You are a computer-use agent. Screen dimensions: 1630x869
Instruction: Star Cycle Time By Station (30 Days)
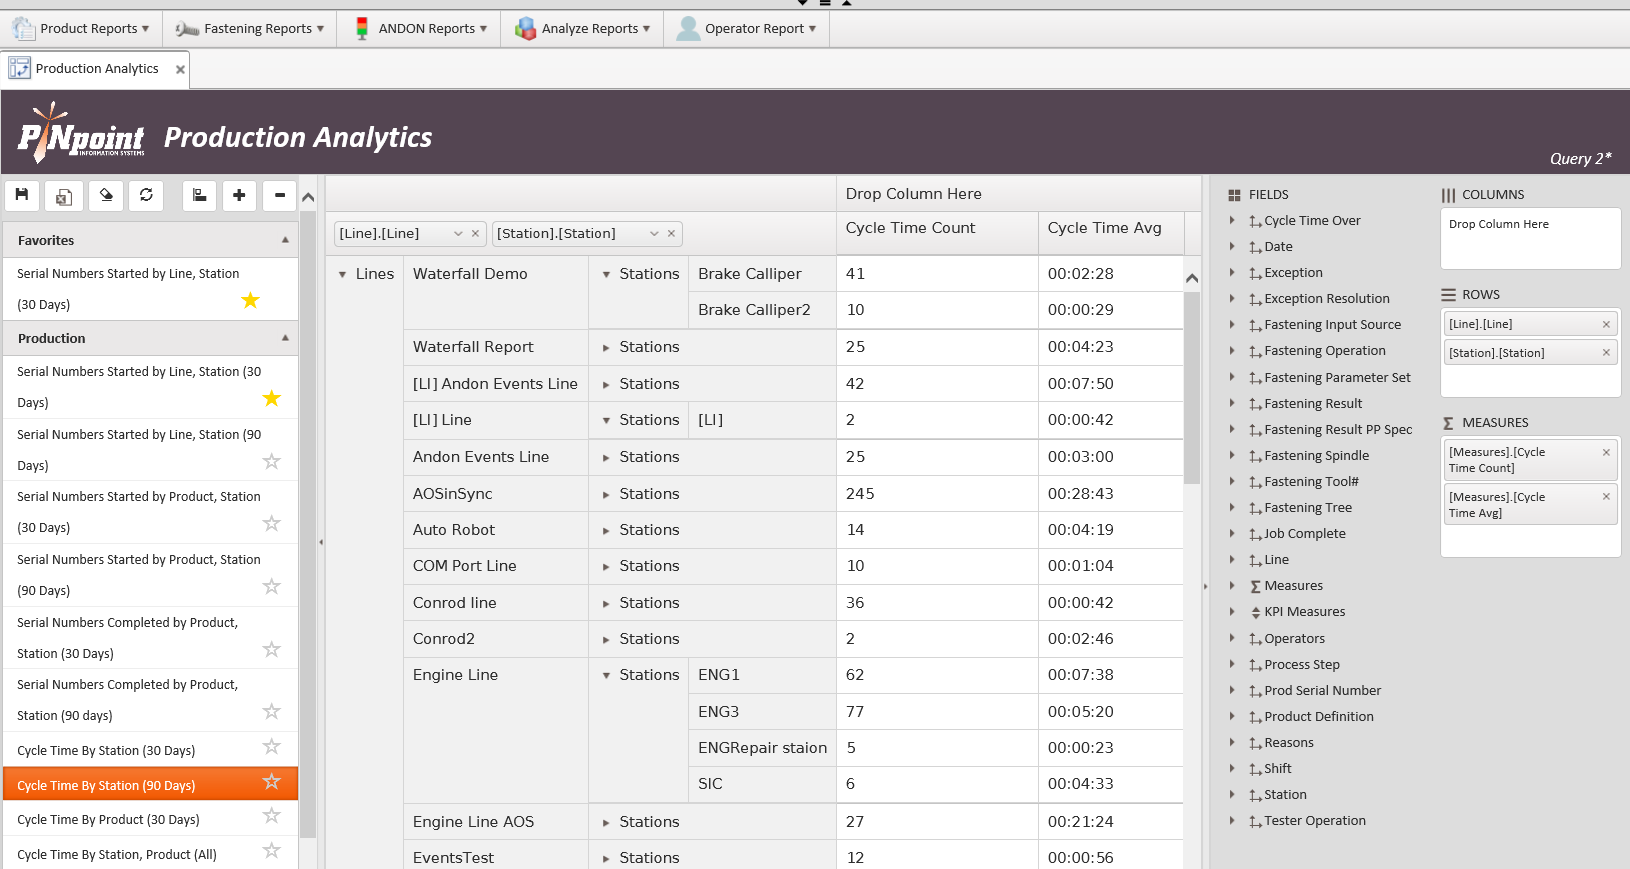pos(271,746)
